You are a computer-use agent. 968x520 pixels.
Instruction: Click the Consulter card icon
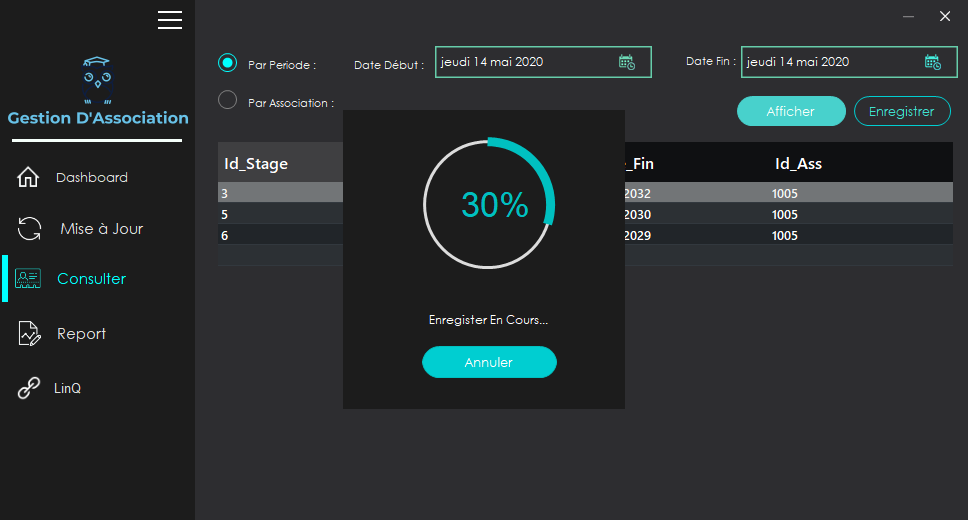pyautogui.click(x=29, y=279)
